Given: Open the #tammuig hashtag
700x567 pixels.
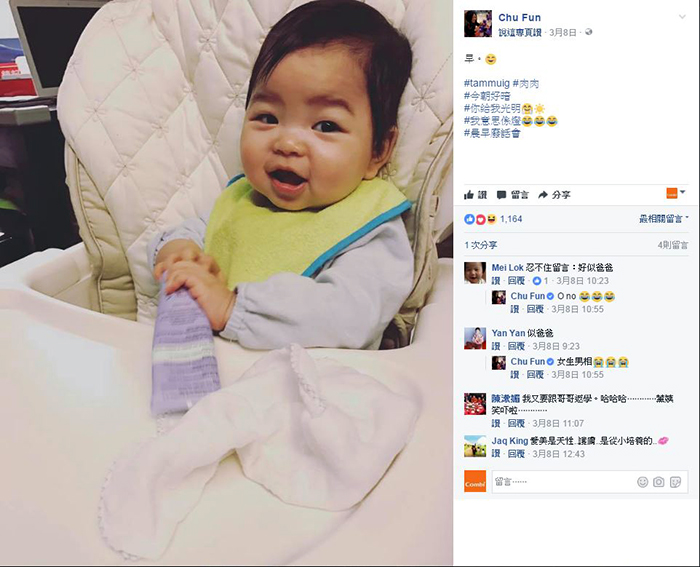Looking at the screenshot, I should pyautogui.click(x=487, y=83).
